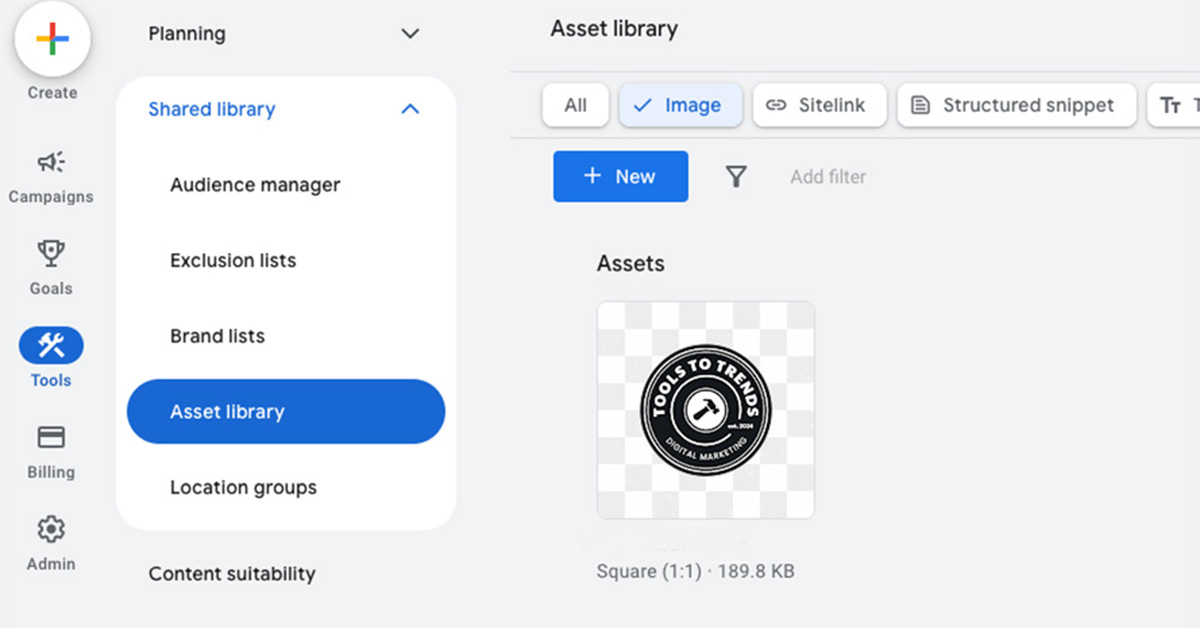The image size is (1200, 628).
Task: Open Admin via gear icon
Action: click(51, 528)
